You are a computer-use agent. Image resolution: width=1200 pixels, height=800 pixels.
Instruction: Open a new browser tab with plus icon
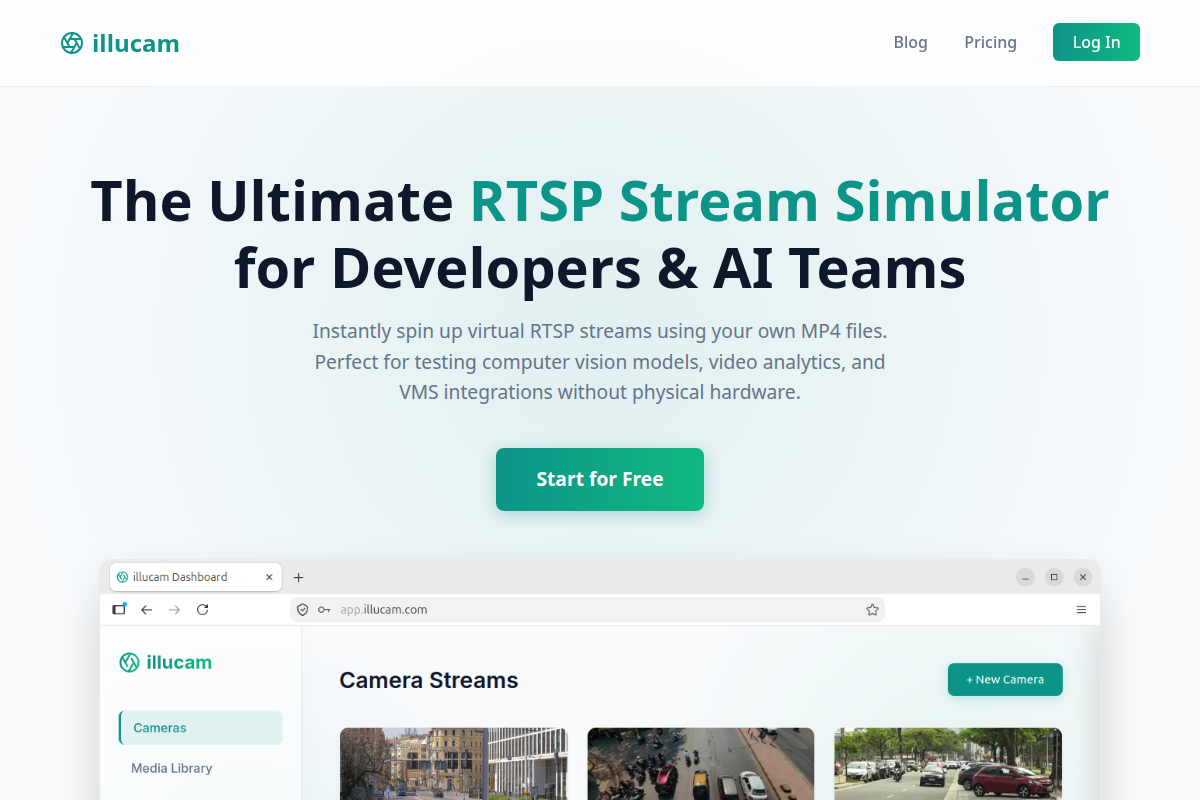click(298, 577)
